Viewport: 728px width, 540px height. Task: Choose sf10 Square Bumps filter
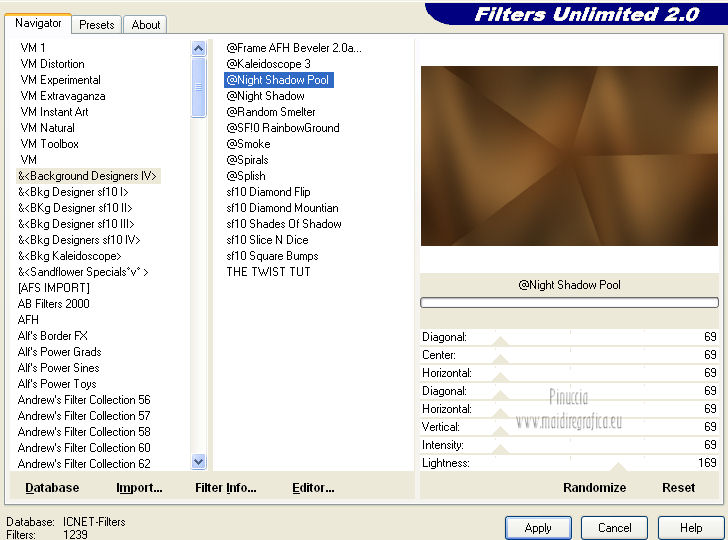(273, 256)
